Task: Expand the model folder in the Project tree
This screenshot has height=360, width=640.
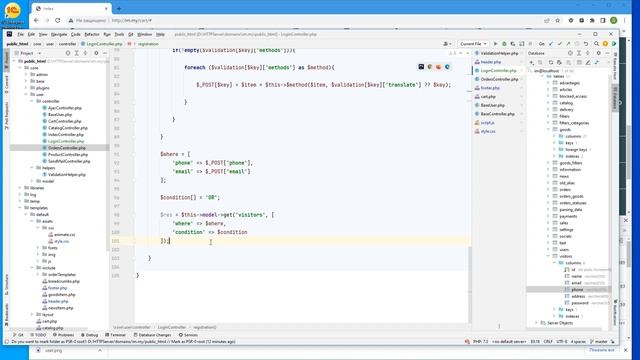Action: 32,181
